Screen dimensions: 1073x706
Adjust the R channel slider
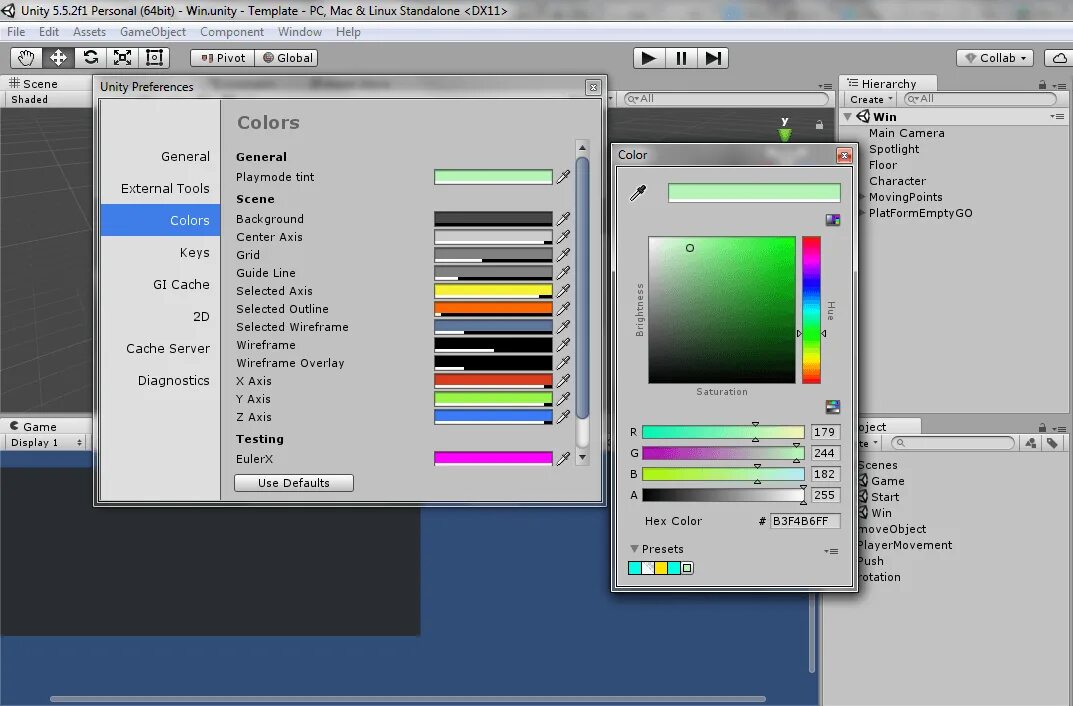723,432
